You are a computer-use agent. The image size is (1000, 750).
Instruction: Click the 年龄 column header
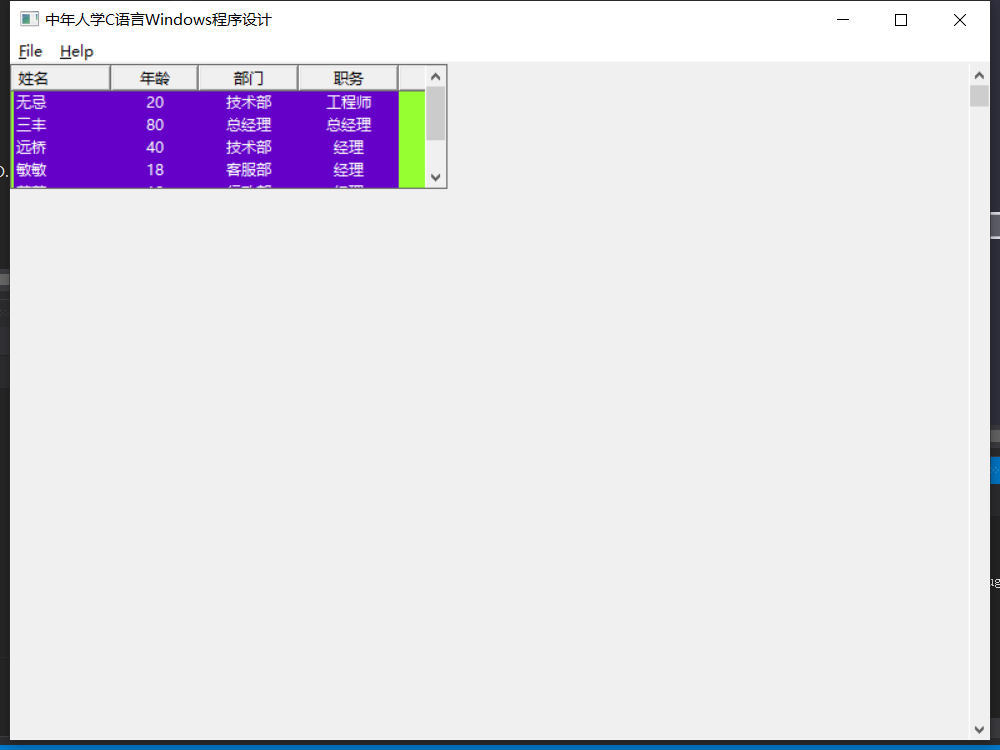click(x=154, y=78)
